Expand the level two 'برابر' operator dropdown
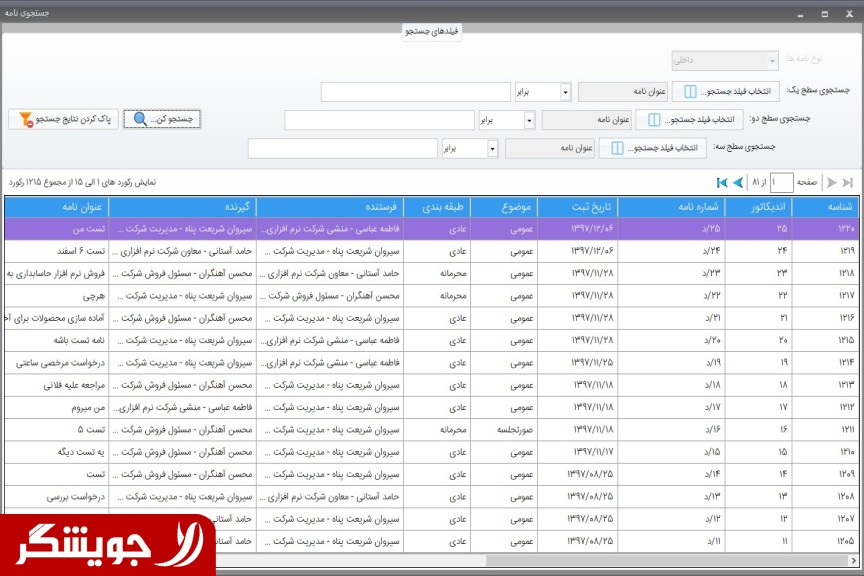 [529, 120]
